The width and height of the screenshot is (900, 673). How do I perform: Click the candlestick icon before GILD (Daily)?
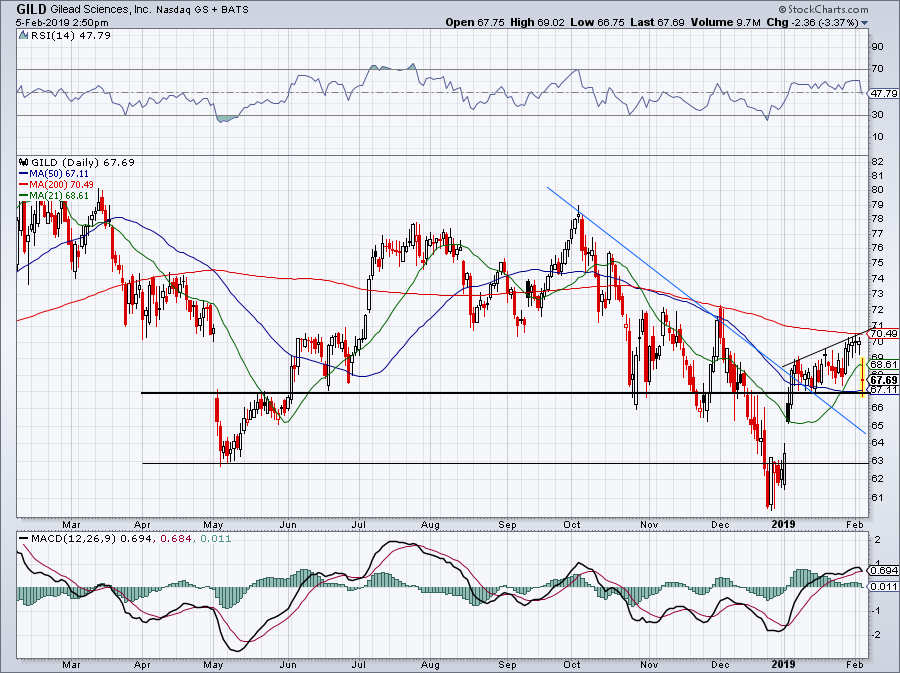point(24,162)
